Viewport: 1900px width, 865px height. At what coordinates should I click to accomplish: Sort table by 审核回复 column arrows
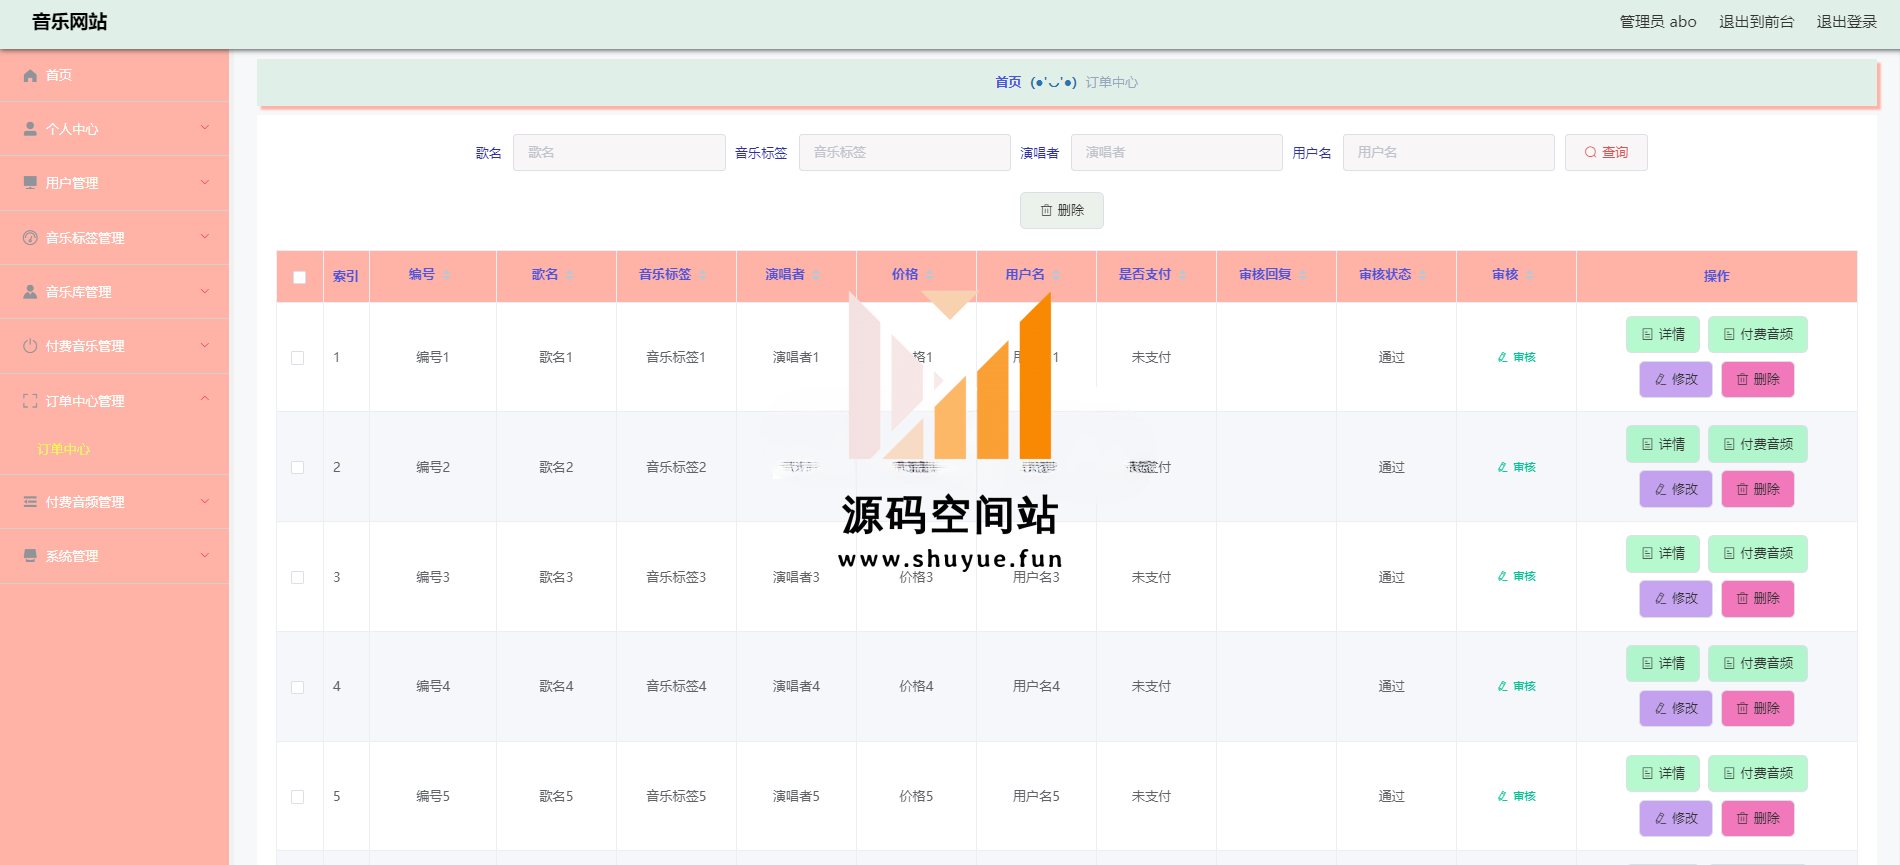pos(1302,275)
